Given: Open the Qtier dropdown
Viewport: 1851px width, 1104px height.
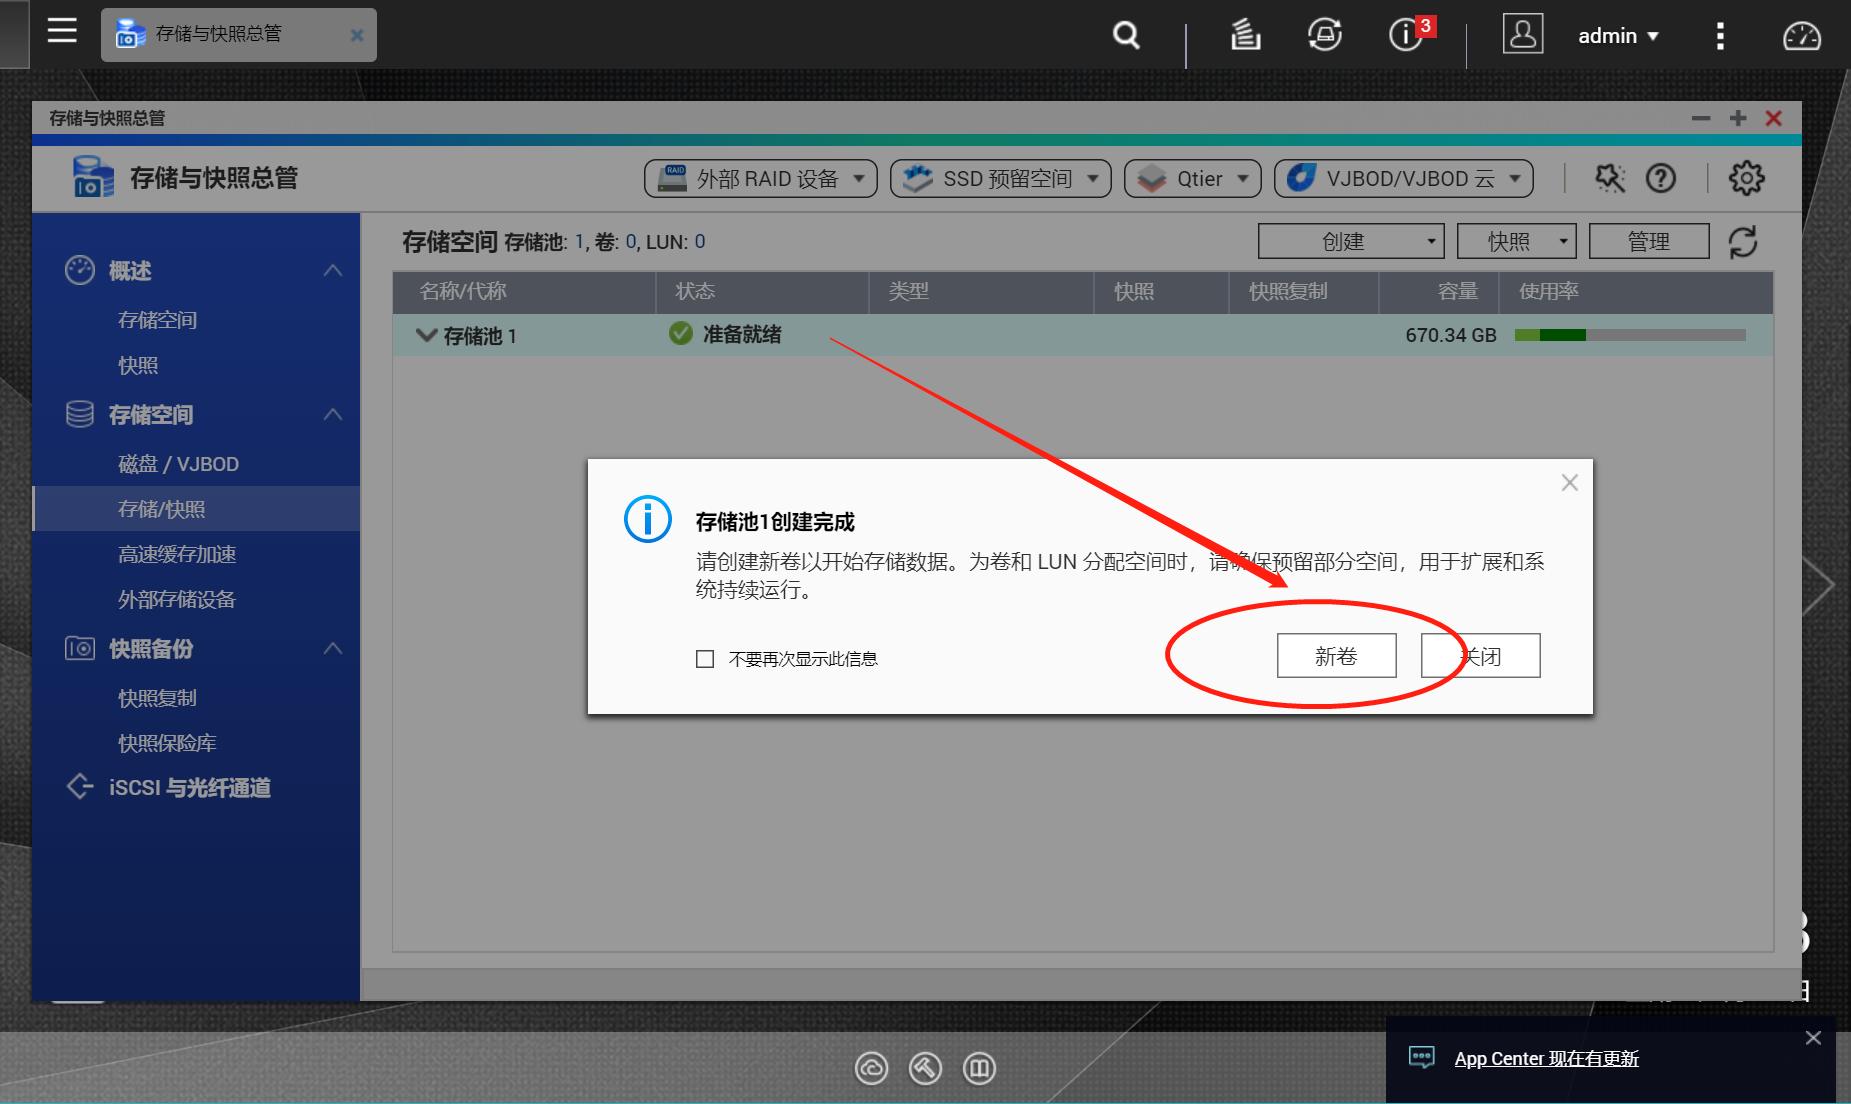Looking at the screenshot, I should coord(1192,178).
